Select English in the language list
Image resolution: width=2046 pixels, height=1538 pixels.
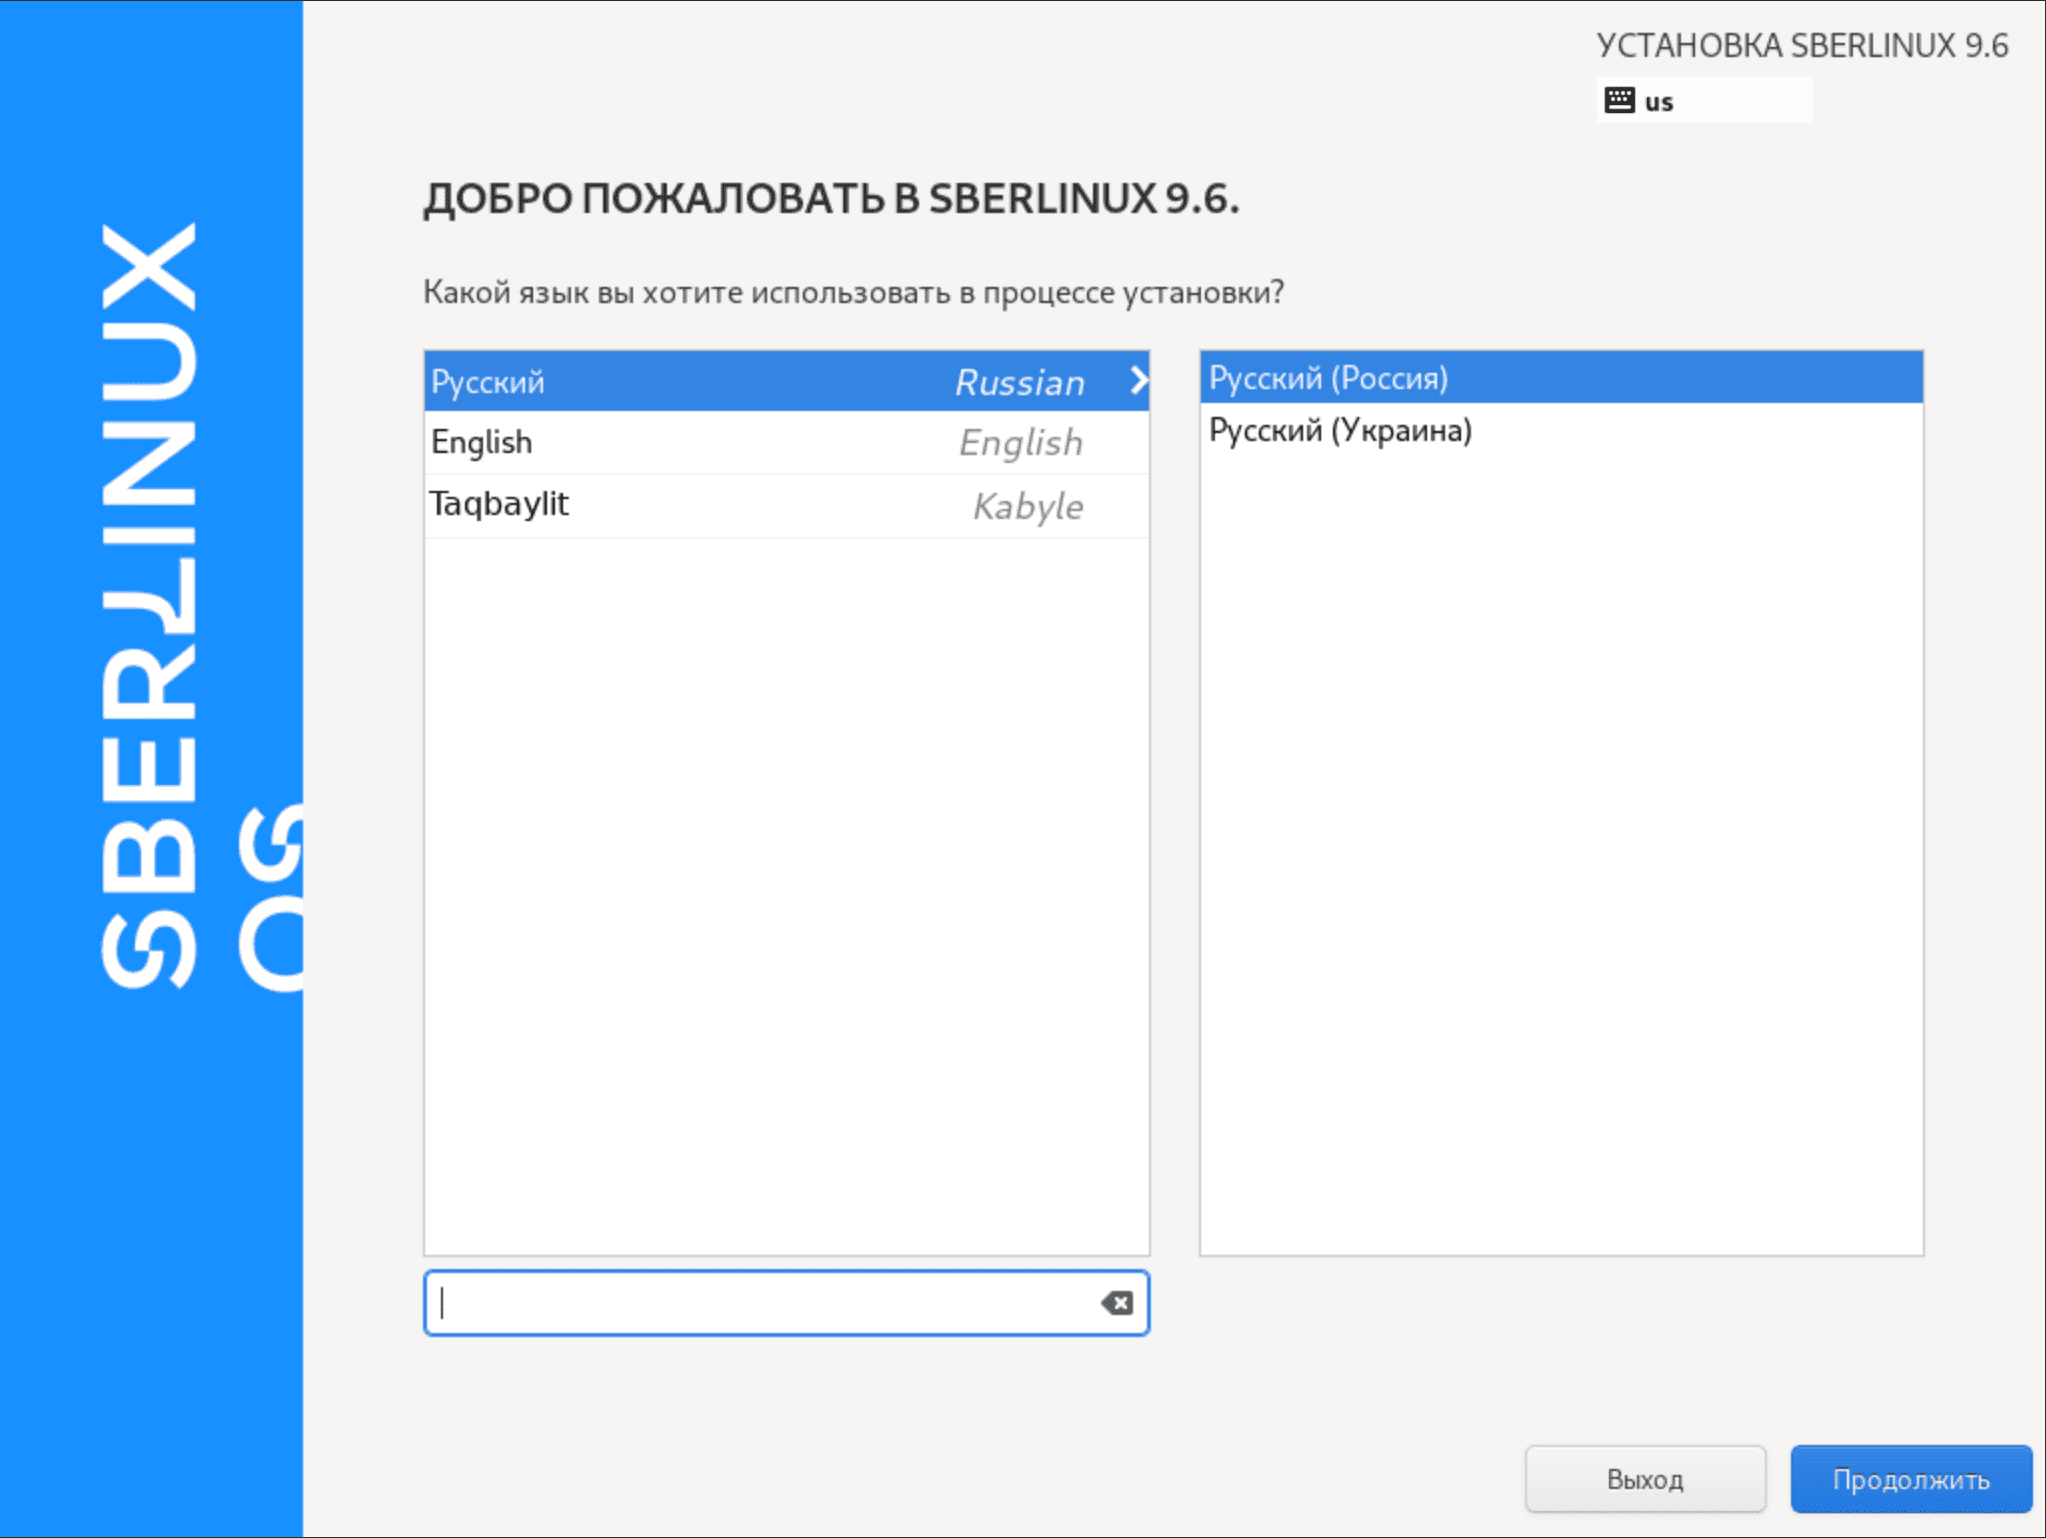[786, 442]
